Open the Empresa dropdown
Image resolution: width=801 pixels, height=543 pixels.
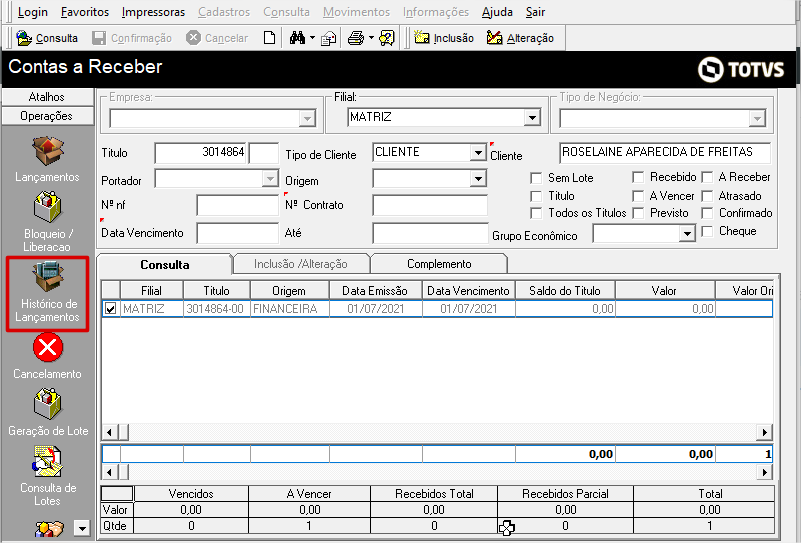click(x=307, y=119)
